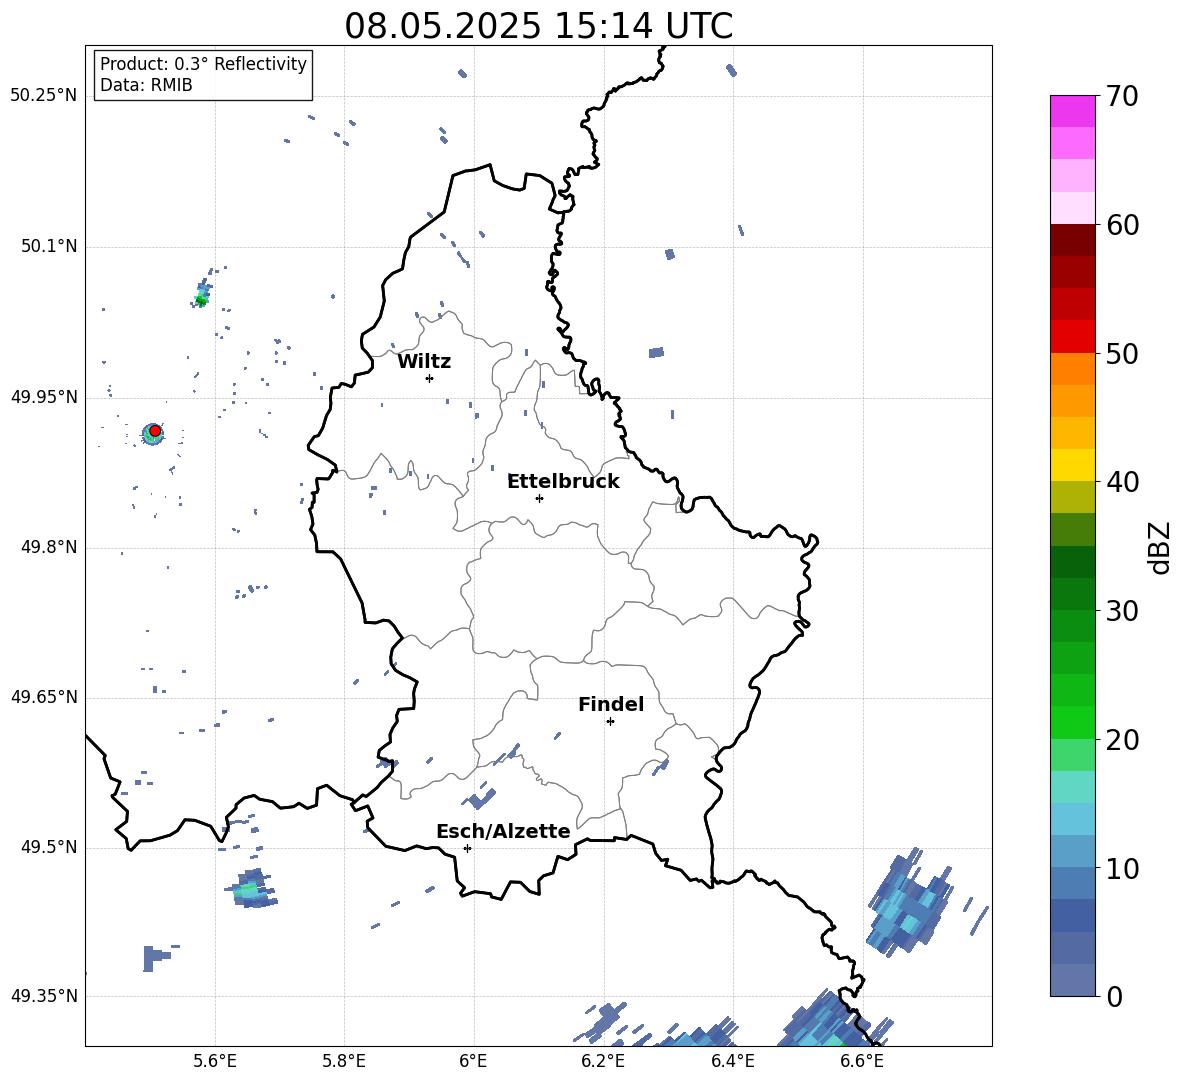Click the light-blue echo cluster east of Luxembourg
This screenshot has height=1081, width=1184.
[908, 902]
